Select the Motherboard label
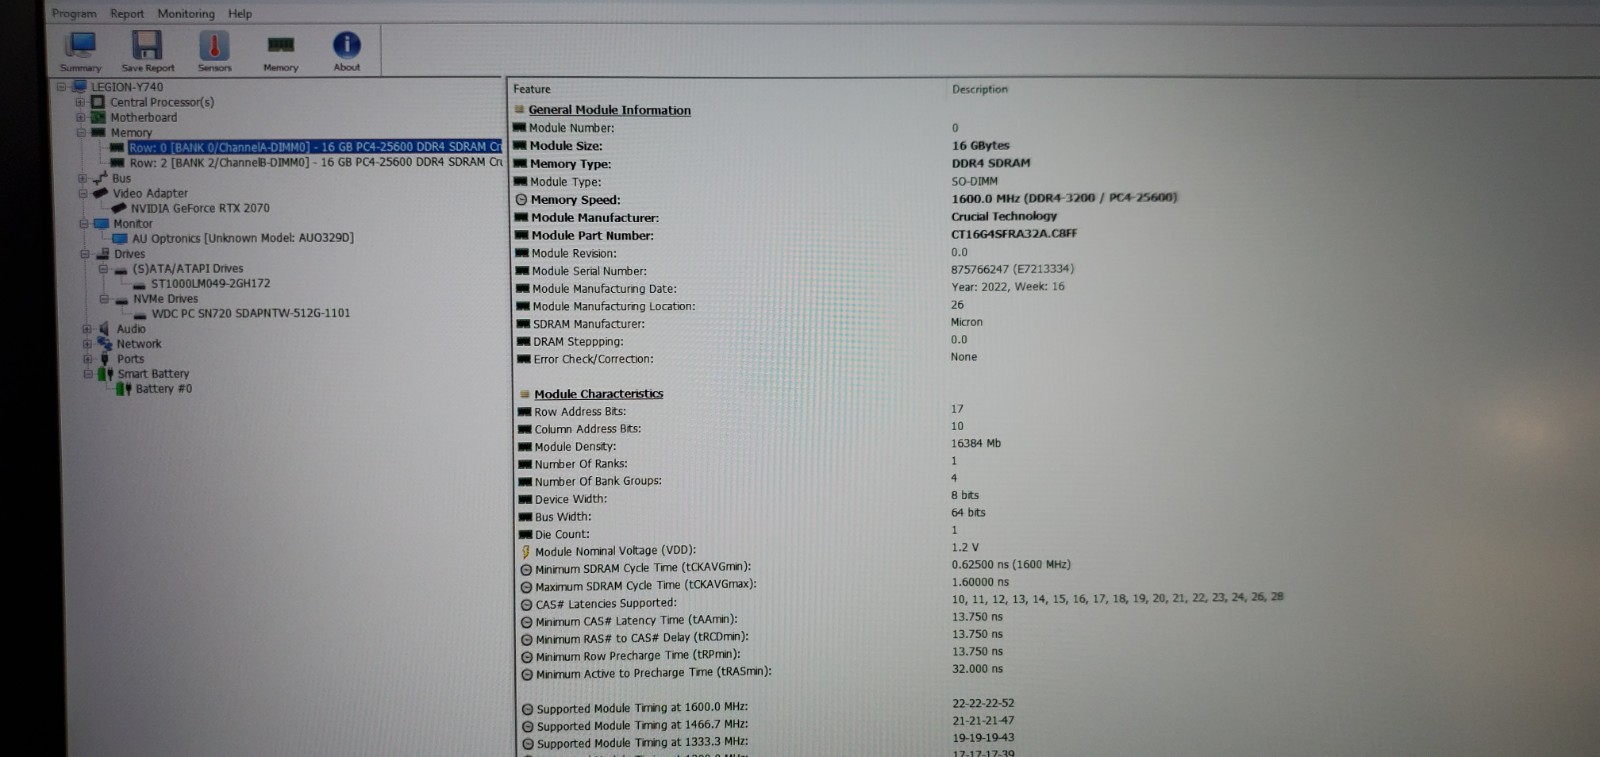Viewport: 1600px width, 757px height. [x=144, y=117]
